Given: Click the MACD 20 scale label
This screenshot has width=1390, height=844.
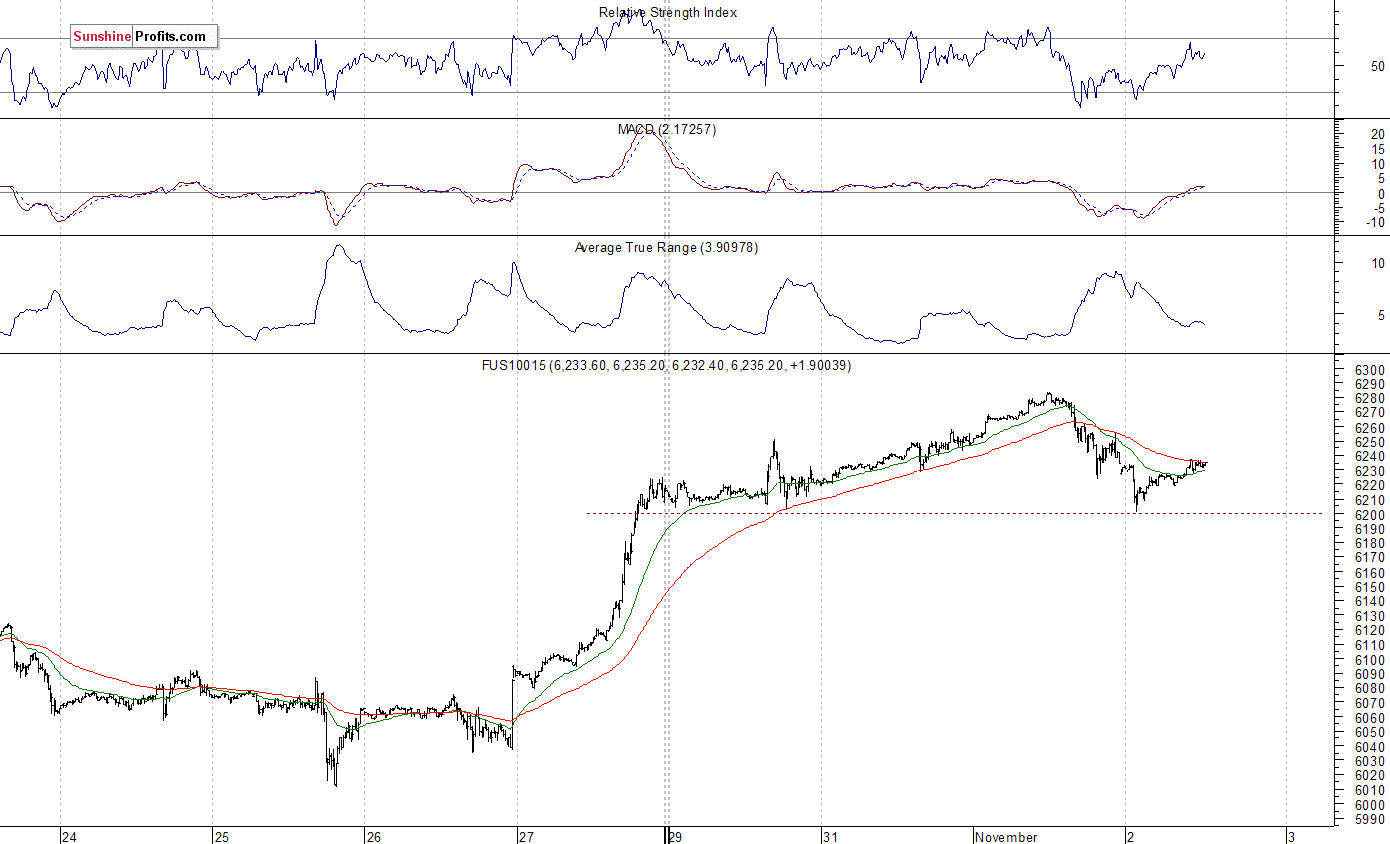Looking at the screenshot, I should point(1377,134).
